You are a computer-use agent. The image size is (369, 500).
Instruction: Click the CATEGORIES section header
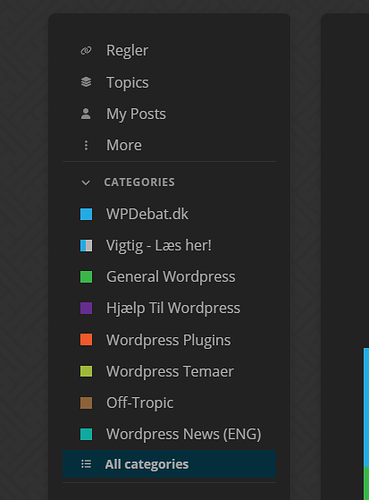(139, 182)
